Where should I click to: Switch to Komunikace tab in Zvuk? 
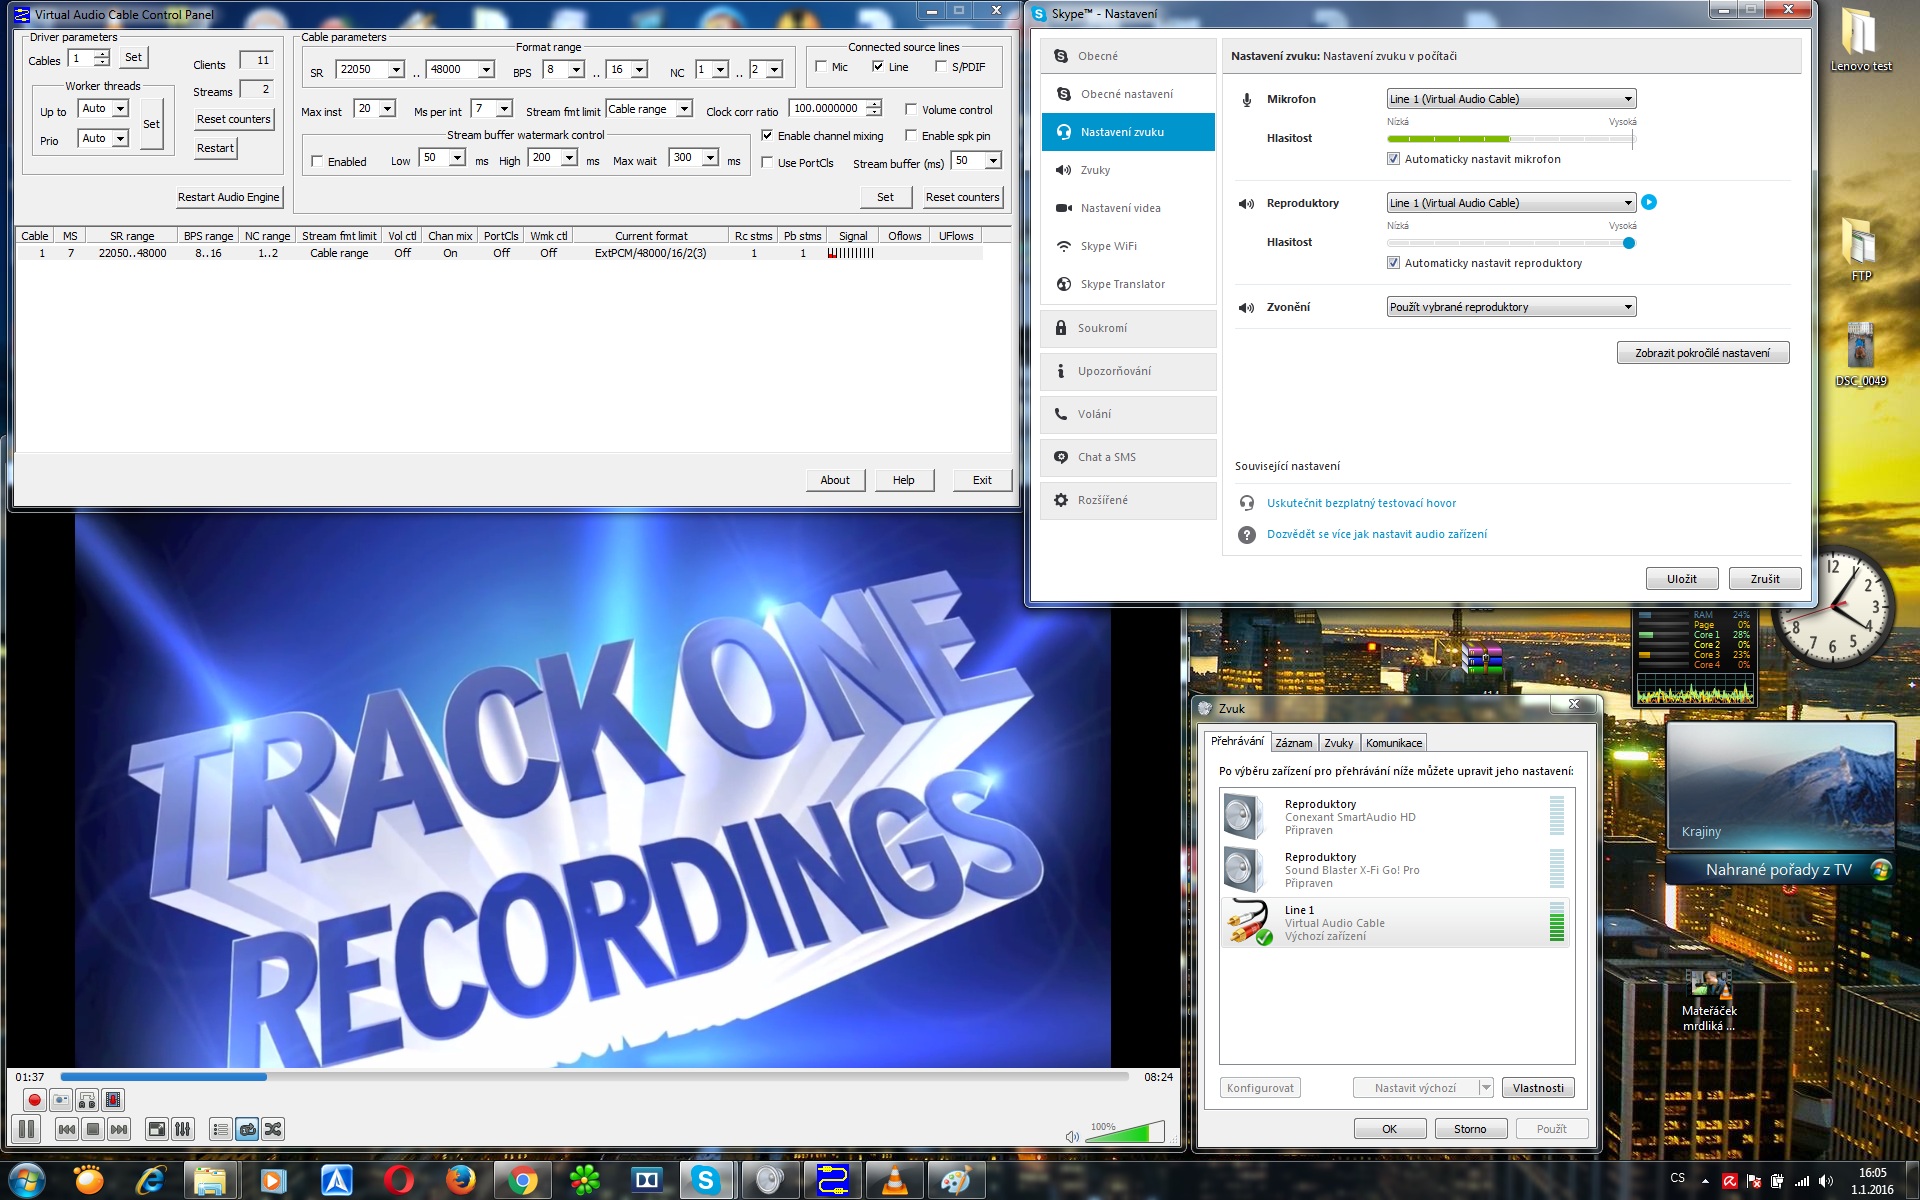[1394, 743]
